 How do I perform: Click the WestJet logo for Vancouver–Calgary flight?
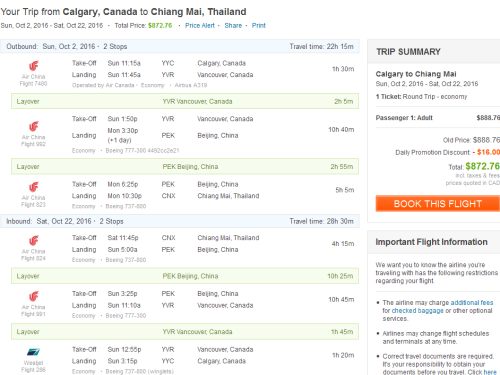tap(33, 352)
